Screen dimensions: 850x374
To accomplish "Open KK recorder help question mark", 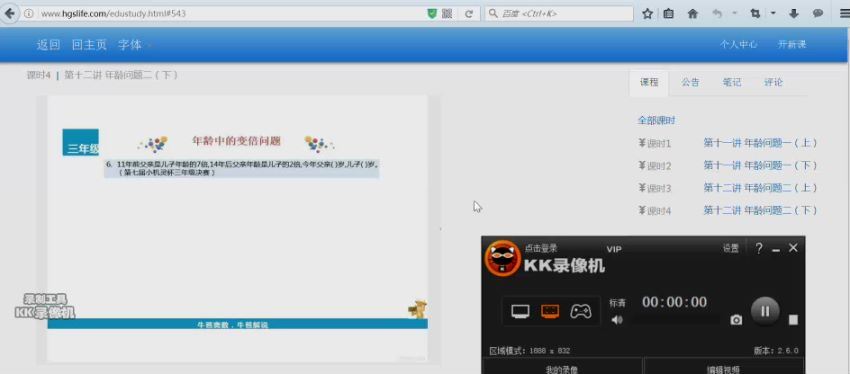I will pos(759,248).
